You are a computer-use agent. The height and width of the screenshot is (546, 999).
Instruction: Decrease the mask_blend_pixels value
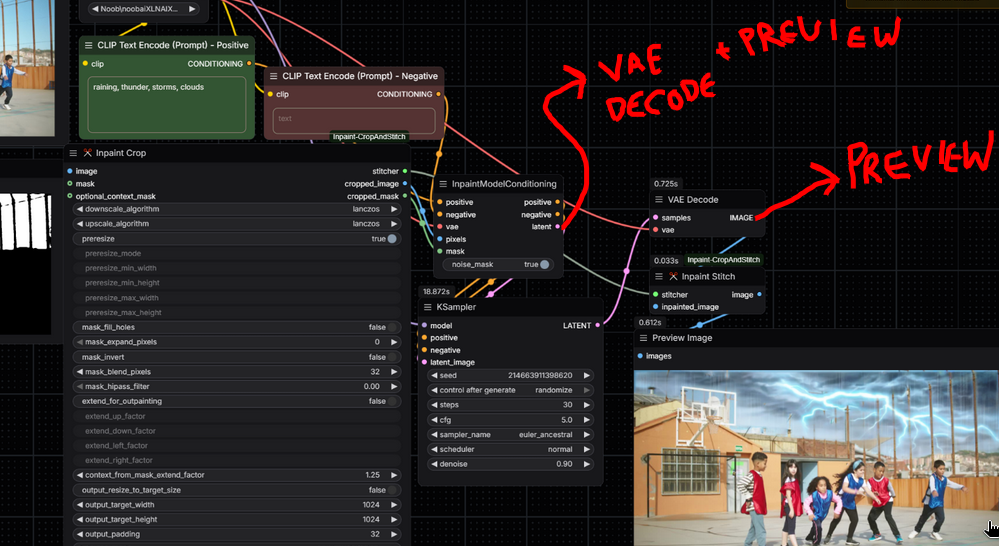pos(80,372)
